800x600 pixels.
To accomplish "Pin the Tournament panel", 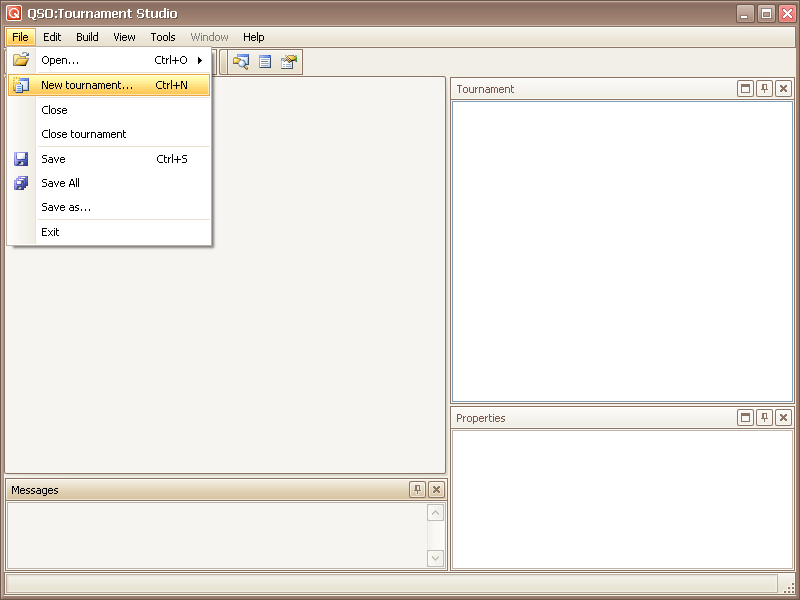I will pos(764,89).
